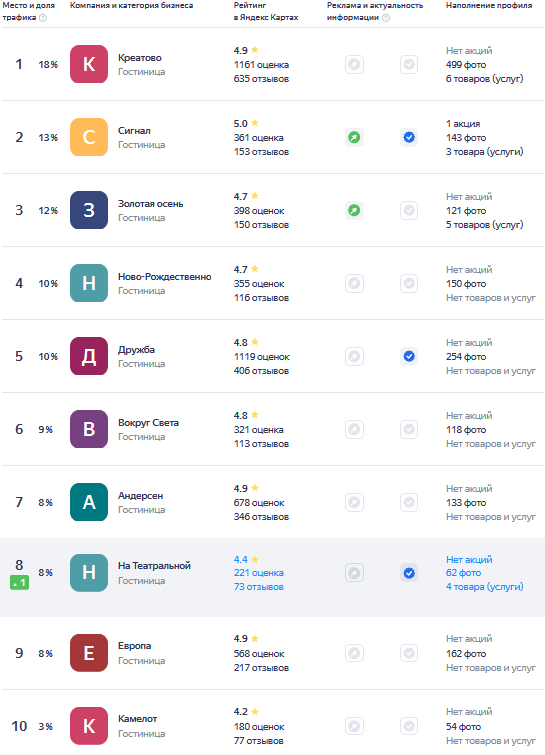
Task: Click the grey verification checkmark for Андерсен
Action: (x=409, y=502)
